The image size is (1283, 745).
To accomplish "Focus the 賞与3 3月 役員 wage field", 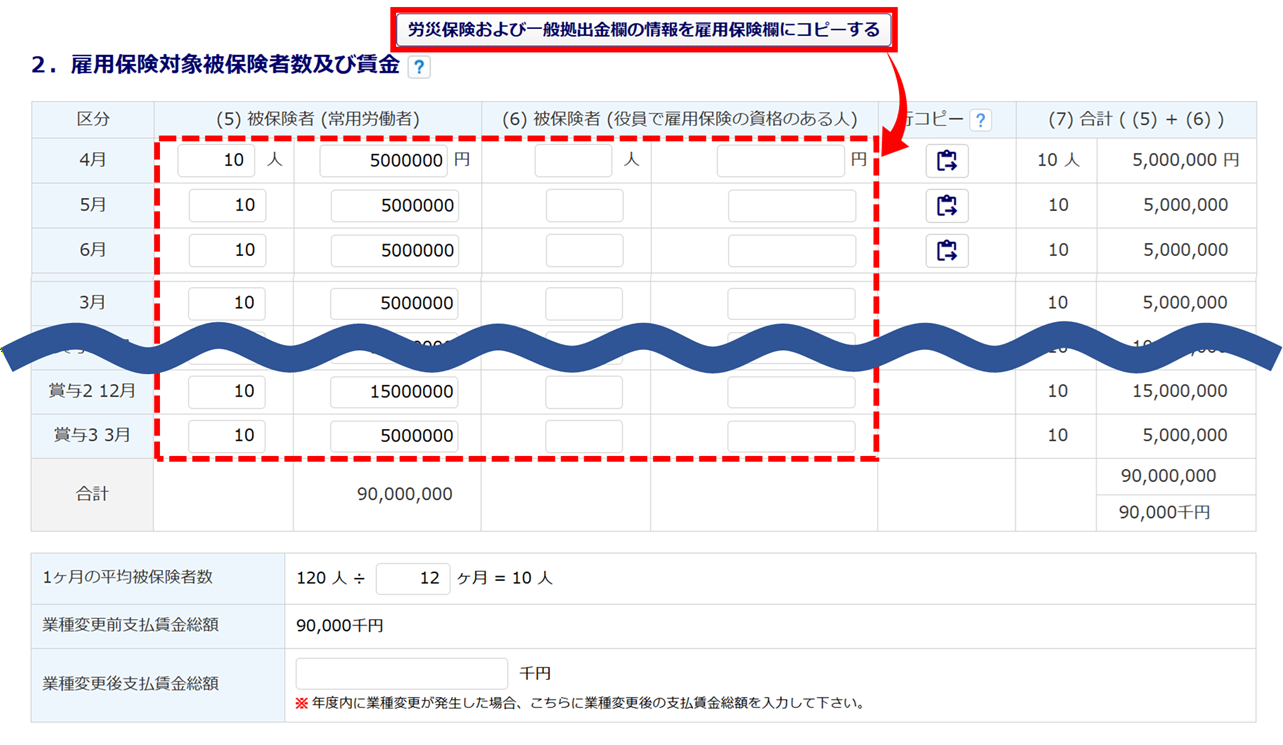I will 791,436.
